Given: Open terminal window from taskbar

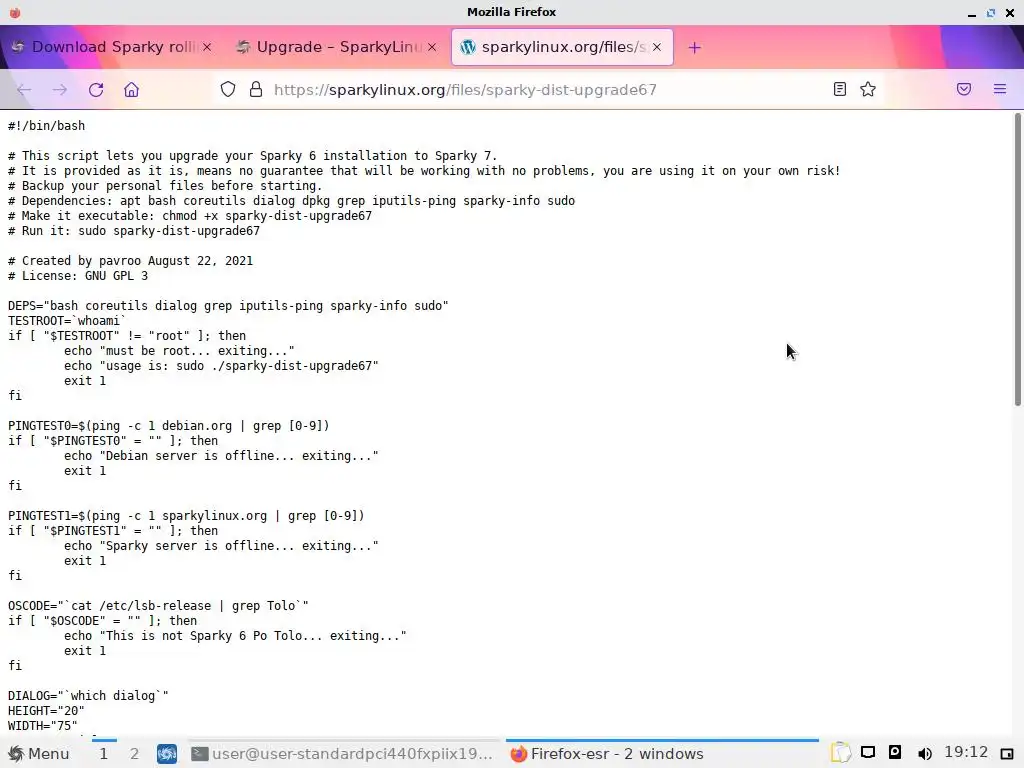Looking at the screenshot, I should pos(342,754).
